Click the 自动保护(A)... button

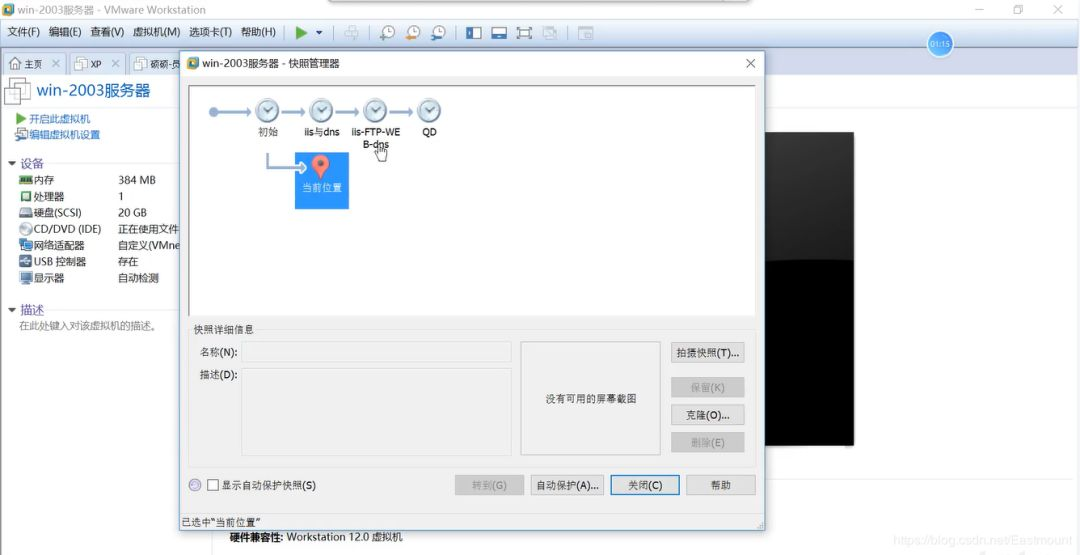tap(568, 485)
